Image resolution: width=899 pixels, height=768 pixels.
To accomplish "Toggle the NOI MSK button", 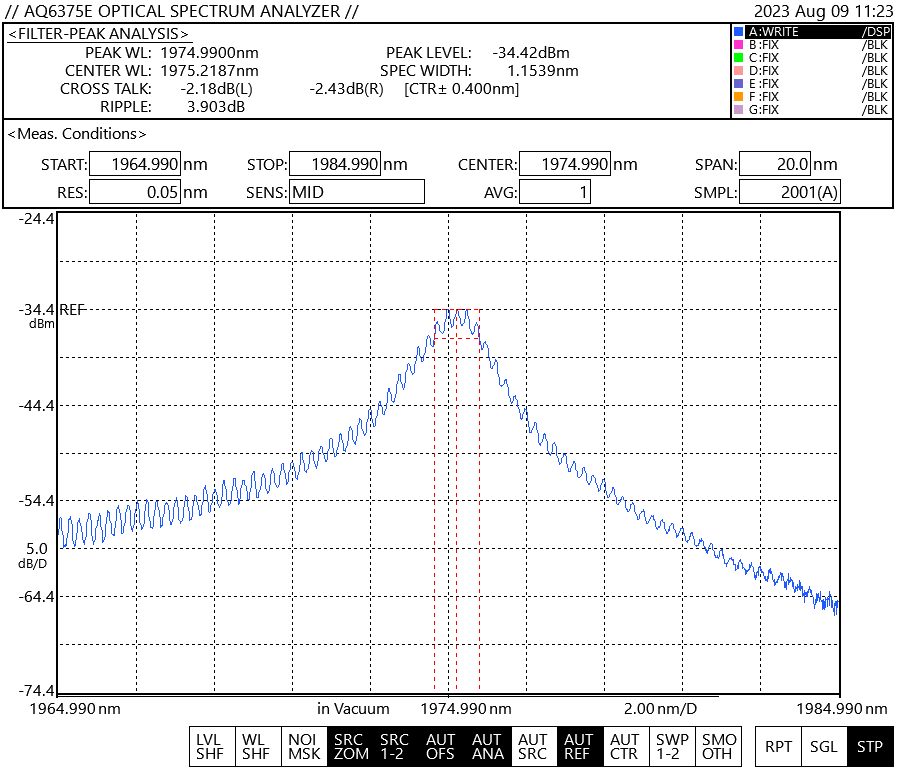I will point(305,747).
